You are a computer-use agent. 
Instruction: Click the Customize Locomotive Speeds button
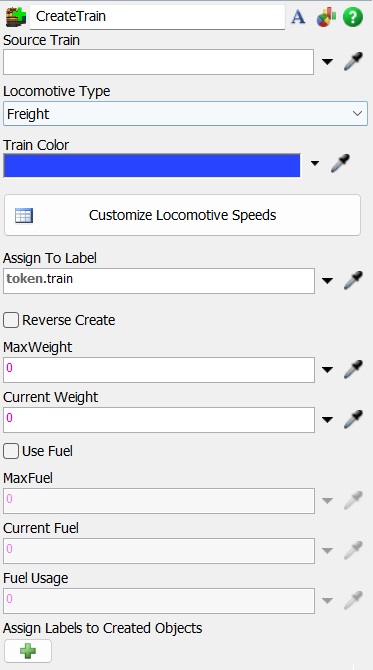[182, 215]
